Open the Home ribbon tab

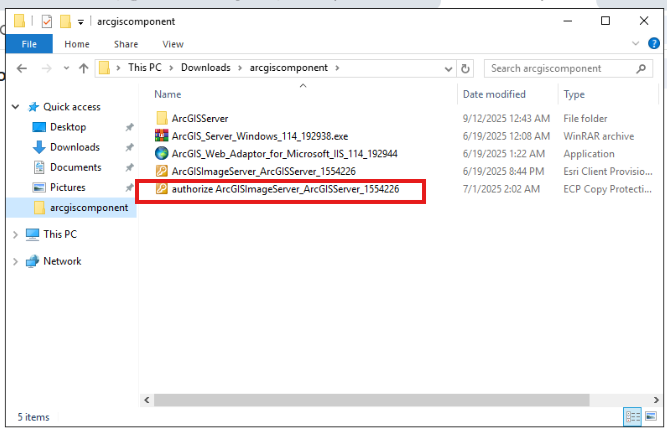[77, 44]
